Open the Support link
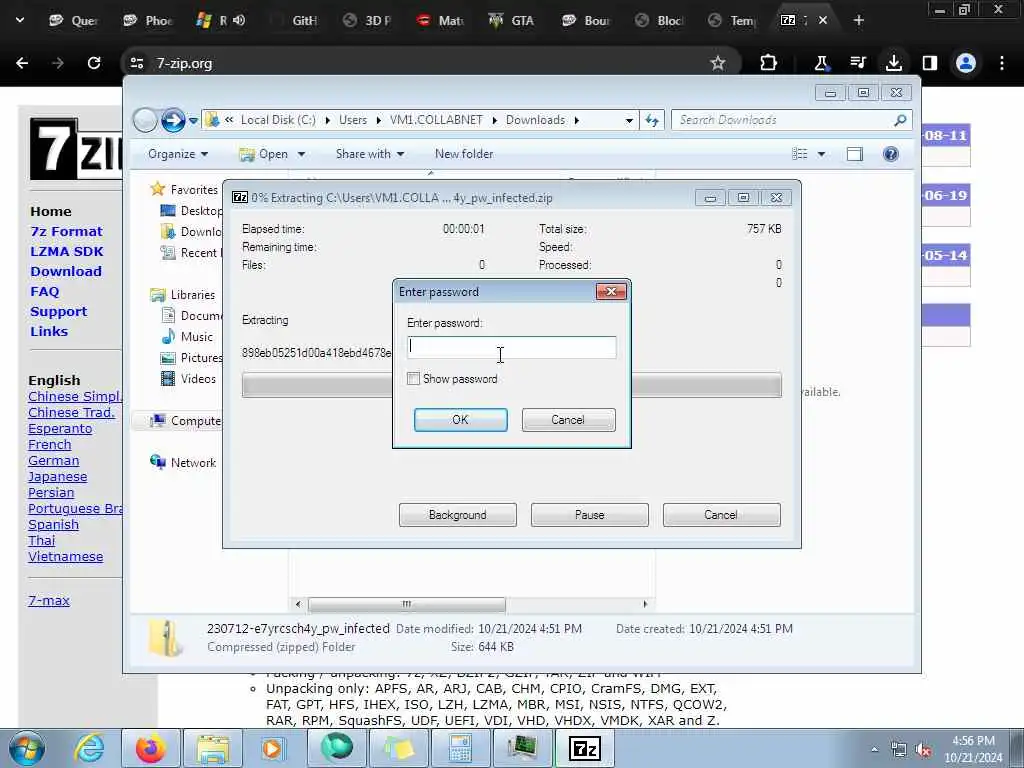This screenshot has width=1024, height=768. click(58, 312)
